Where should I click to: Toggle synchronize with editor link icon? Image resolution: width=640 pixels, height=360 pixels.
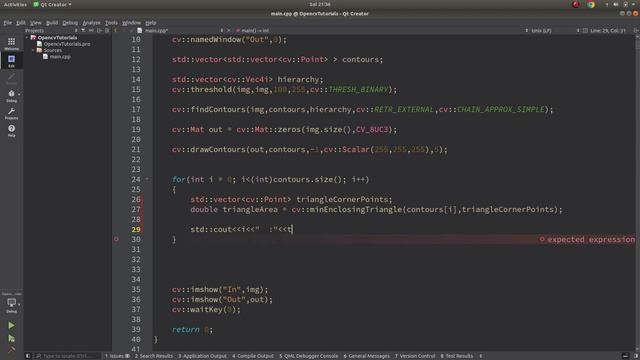click(91, 31)
